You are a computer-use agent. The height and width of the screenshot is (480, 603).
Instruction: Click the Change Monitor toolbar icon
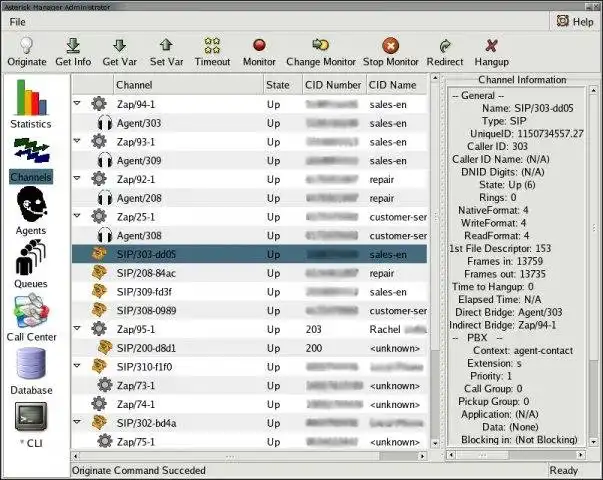320,45
